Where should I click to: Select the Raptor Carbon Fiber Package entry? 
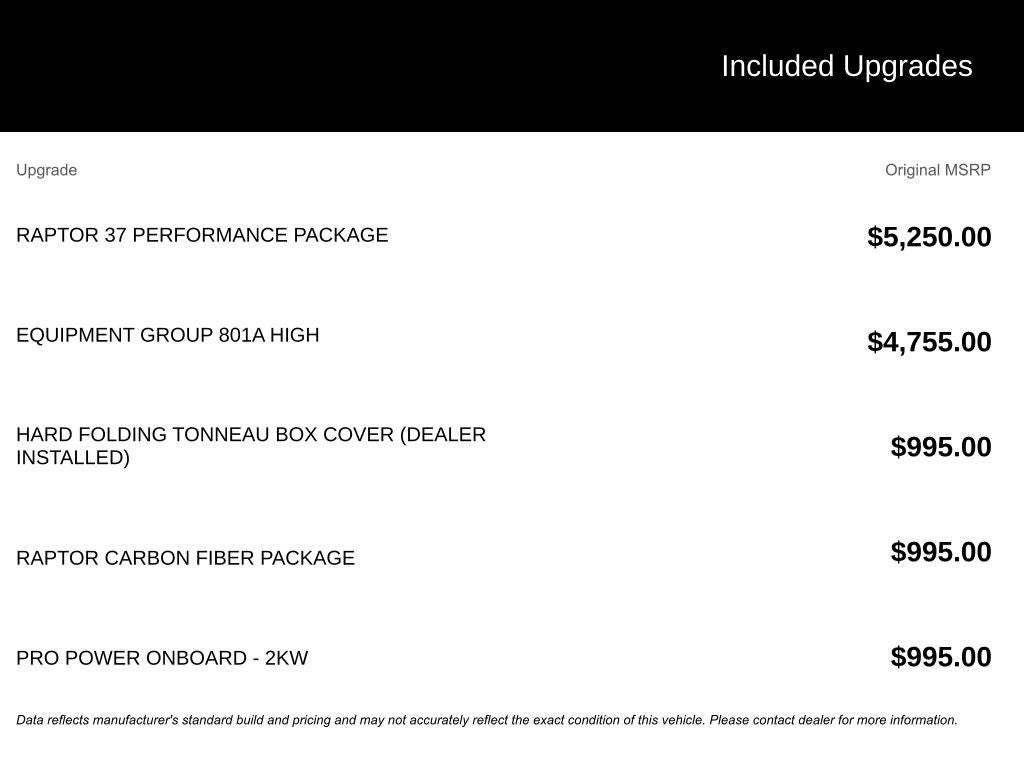point(185,558)
